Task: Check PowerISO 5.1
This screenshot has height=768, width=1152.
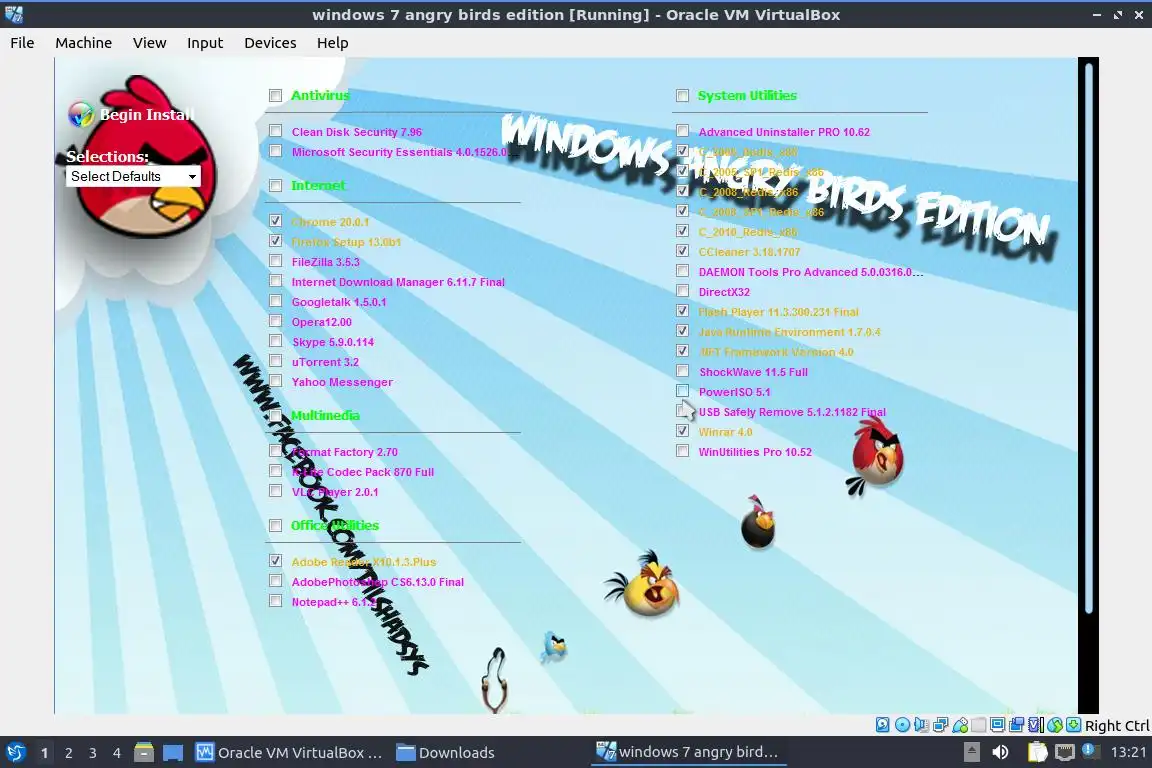Action: 683,391
